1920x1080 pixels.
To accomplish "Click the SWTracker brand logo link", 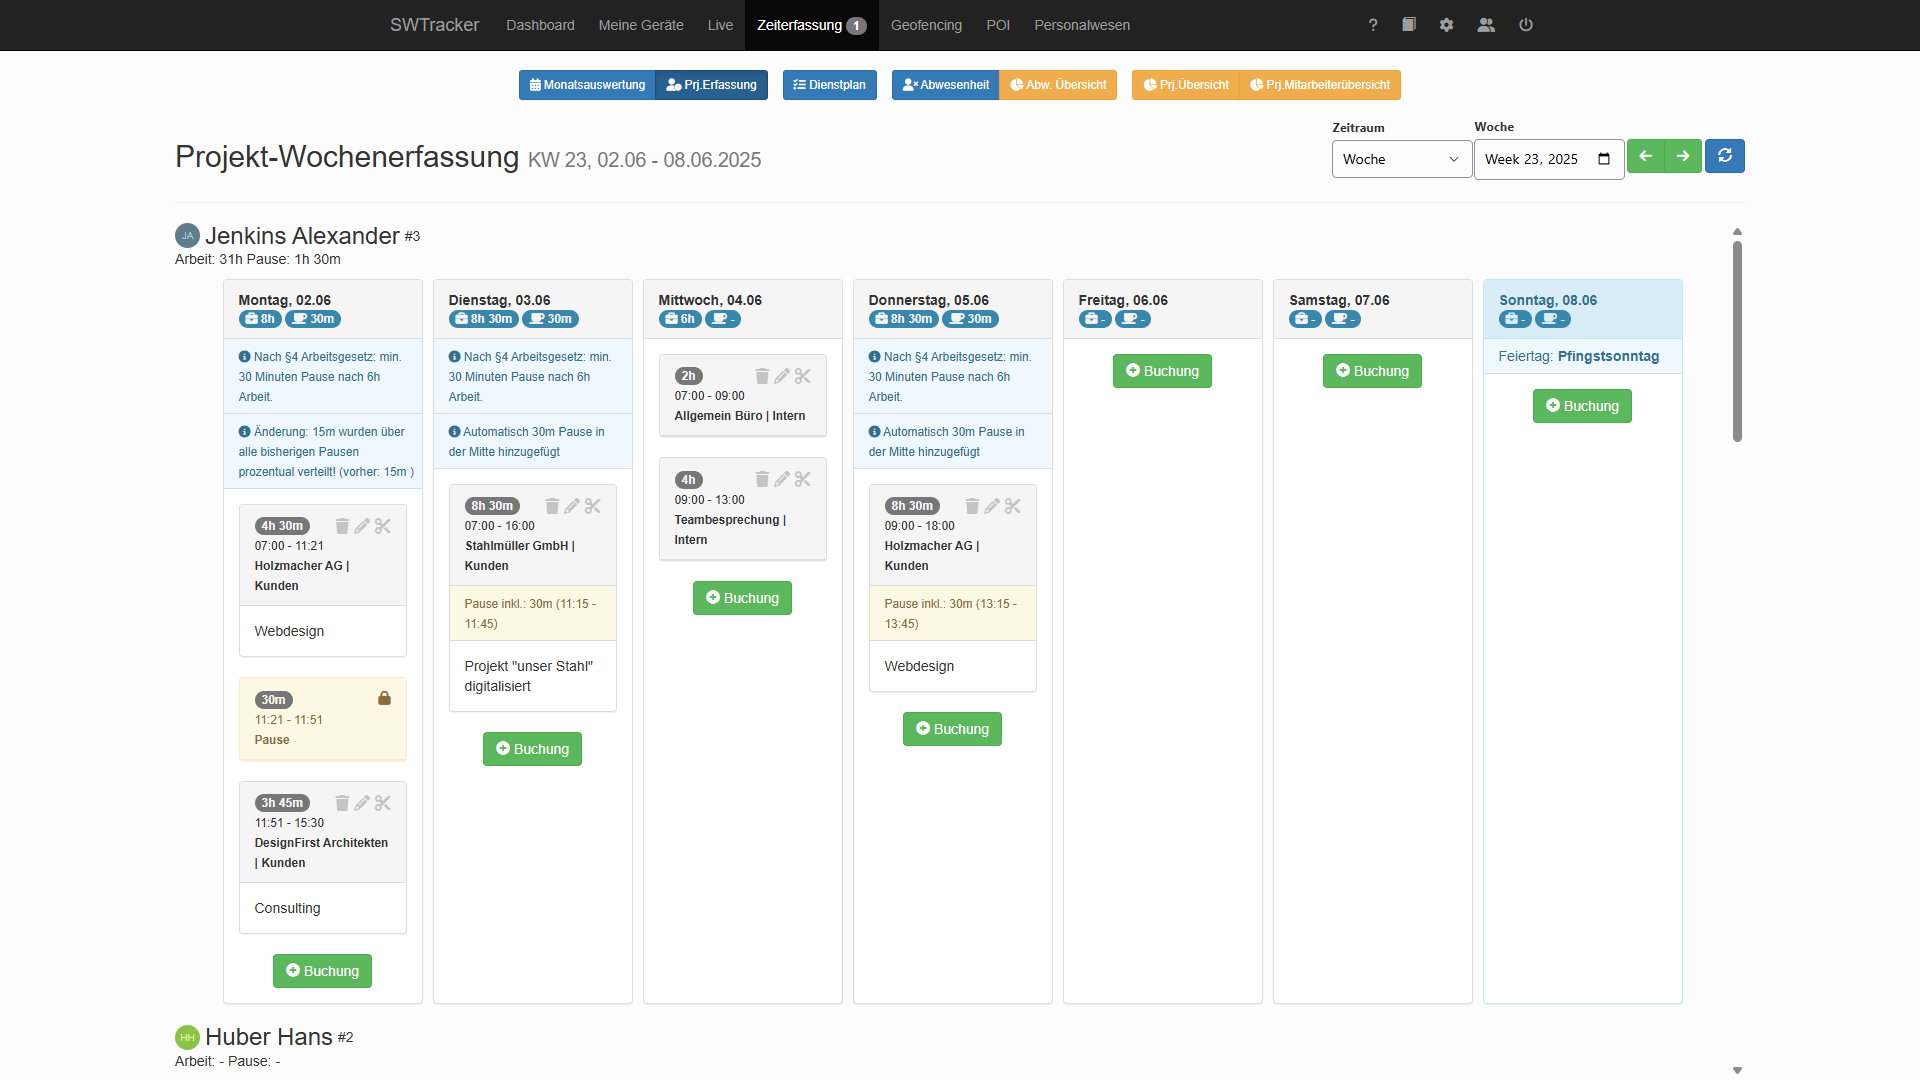I will (x=435, y=25).
